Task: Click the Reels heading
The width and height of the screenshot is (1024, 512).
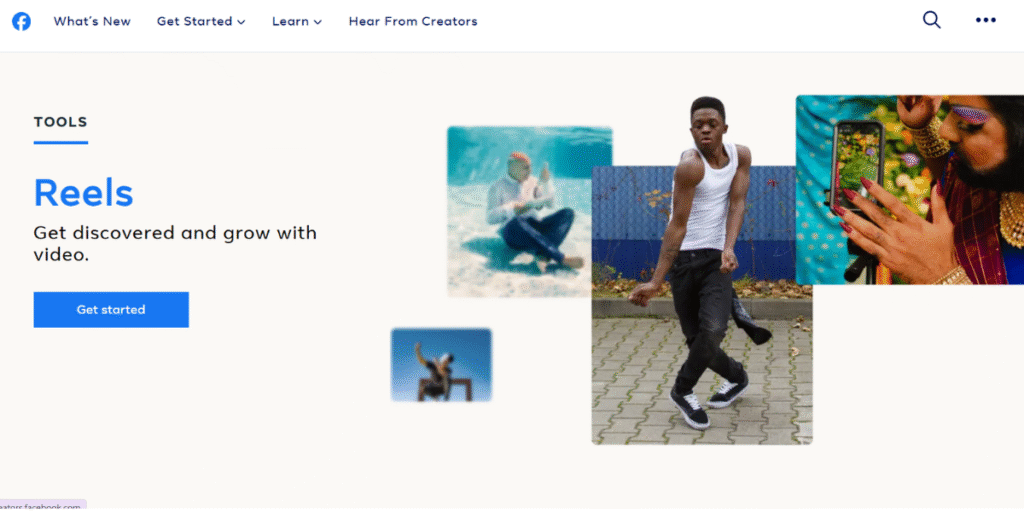Action: tap(83, 193)
